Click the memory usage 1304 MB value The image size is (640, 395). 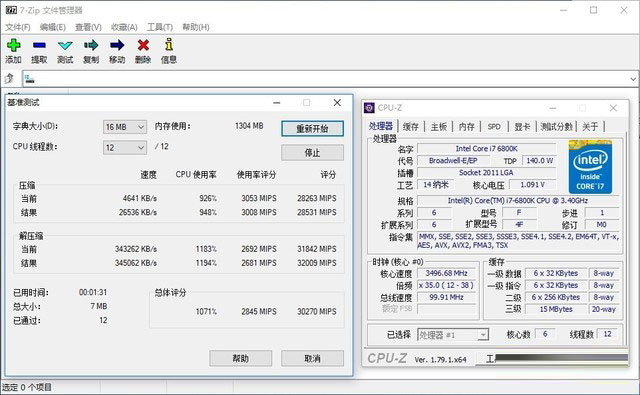click(249, 126)
